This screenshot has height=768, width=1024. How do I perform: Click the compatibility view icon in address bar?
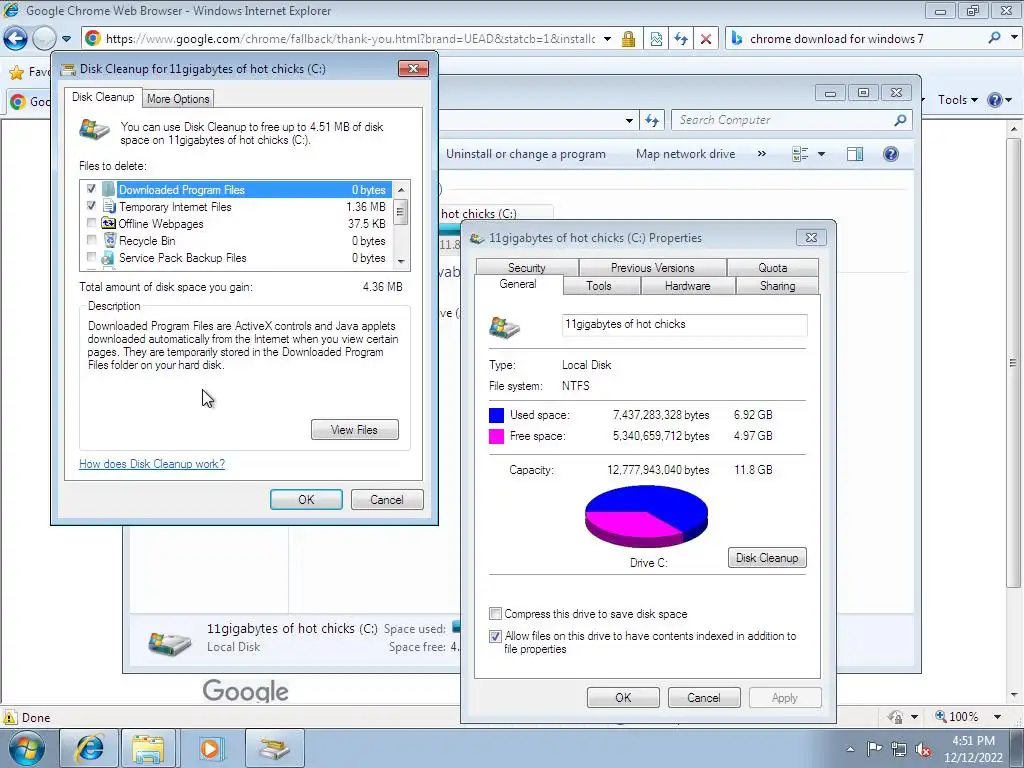click(x=656, y=39)
